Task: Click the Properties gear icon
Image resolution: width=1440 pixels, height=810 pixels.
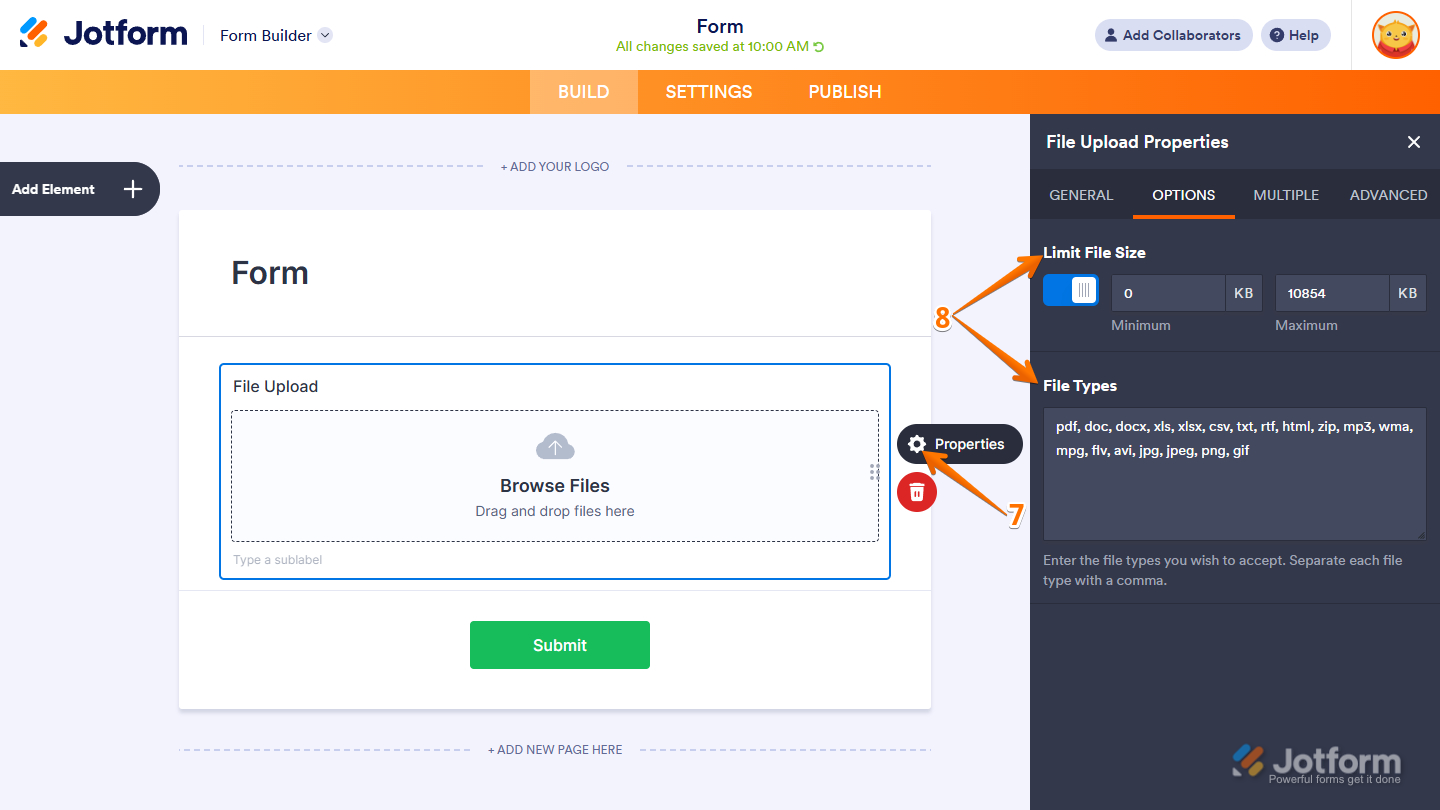Action: click(917, 444)
